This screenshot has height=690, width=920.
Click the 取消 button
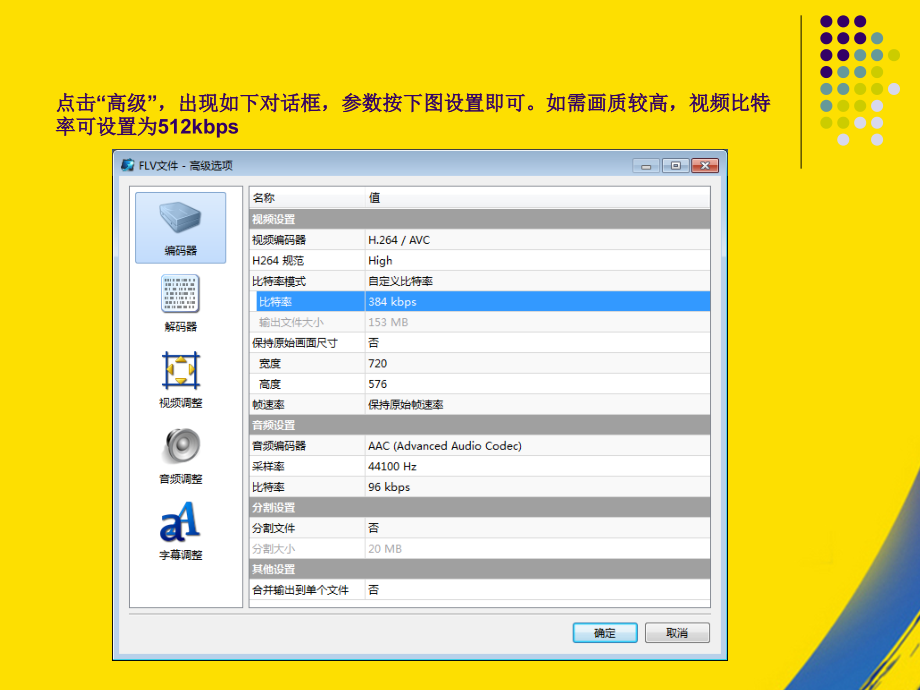[x=677, y=632]
